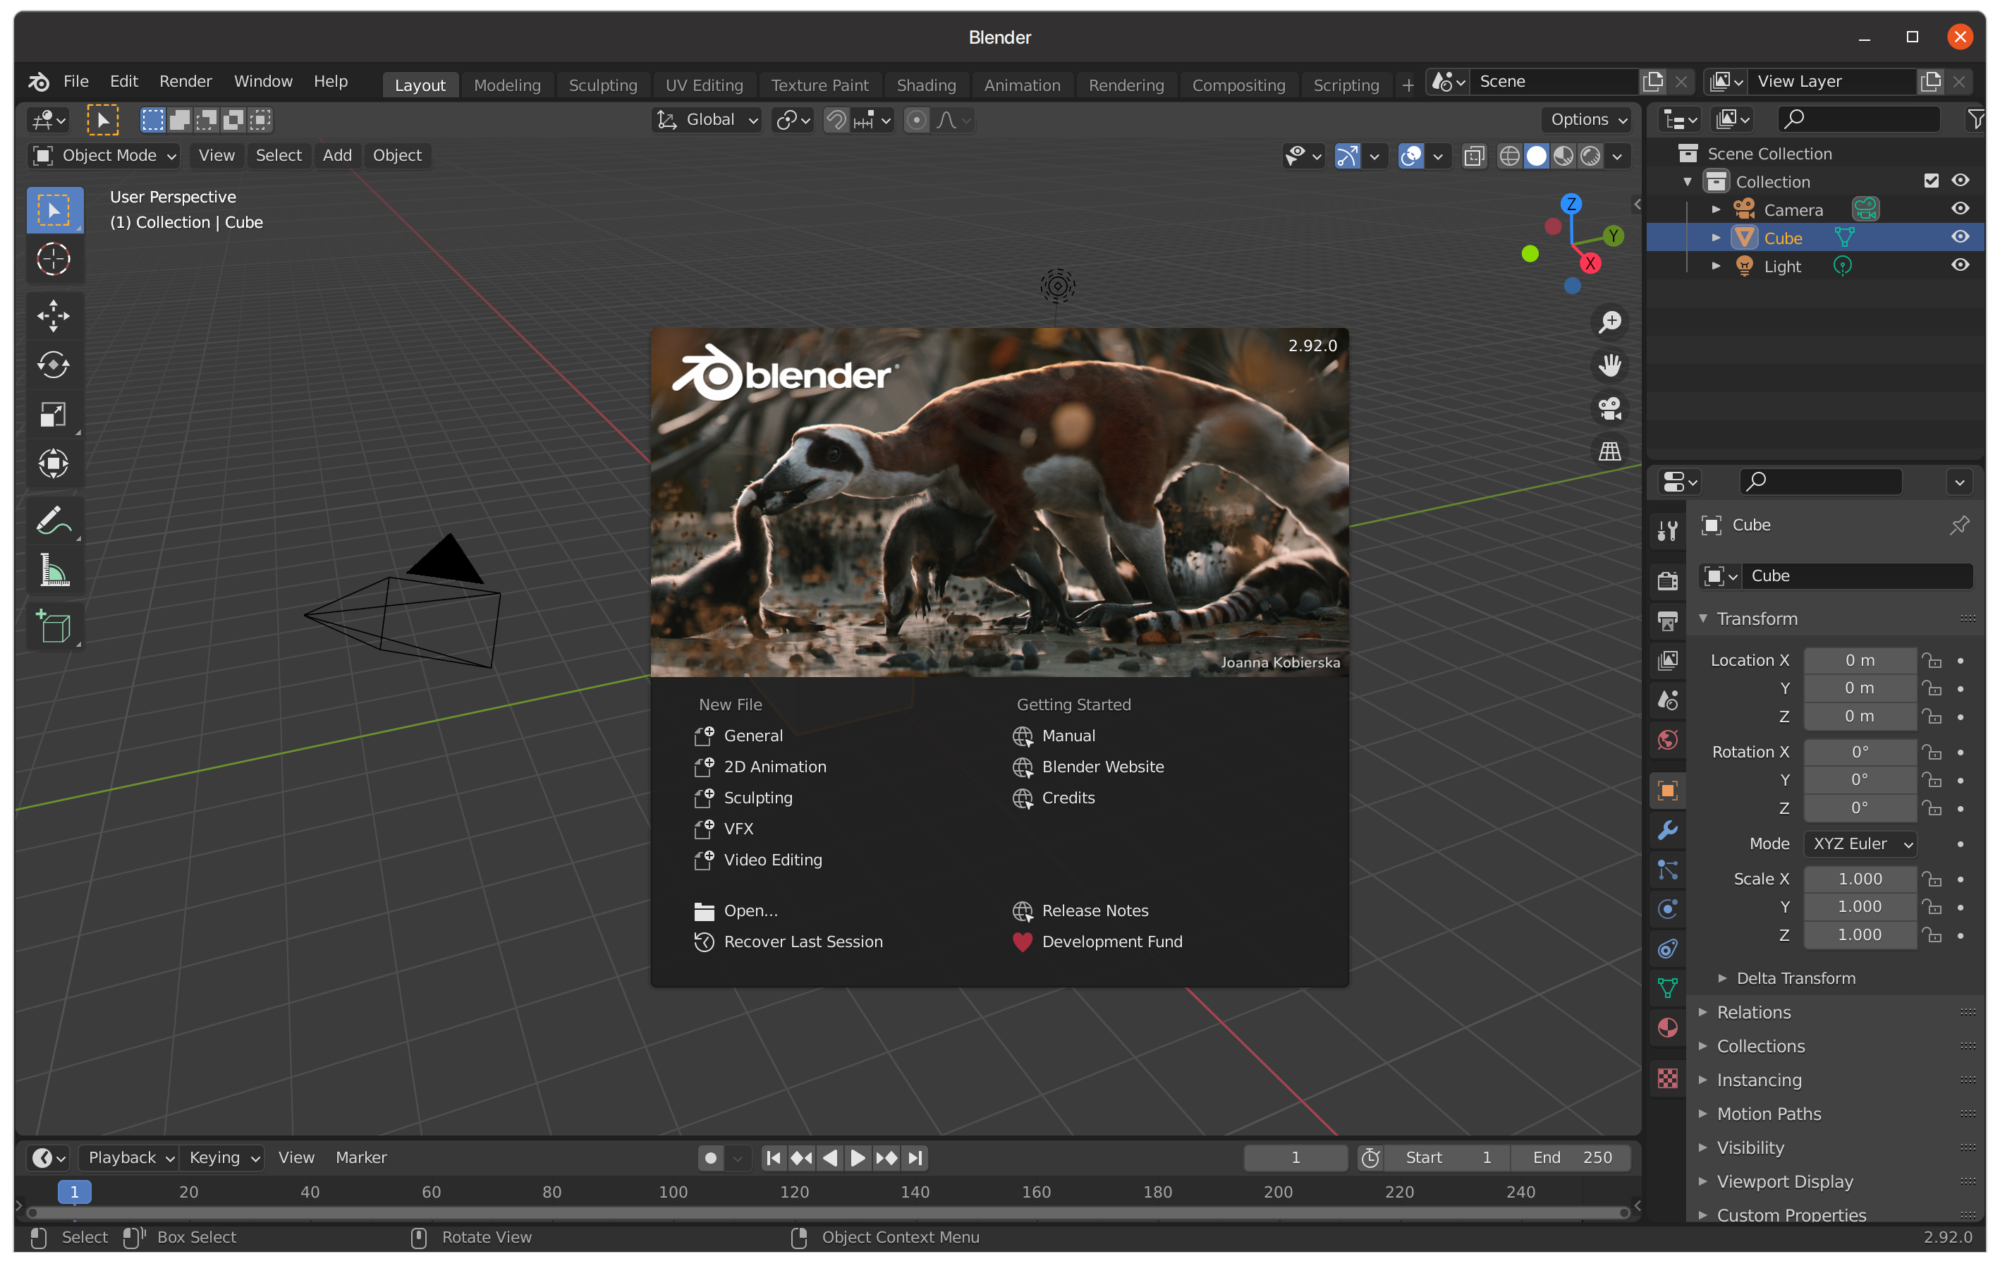Toggle camera view in viewport
This screenshot has height=1266, width=2000.
[1609, 408]
